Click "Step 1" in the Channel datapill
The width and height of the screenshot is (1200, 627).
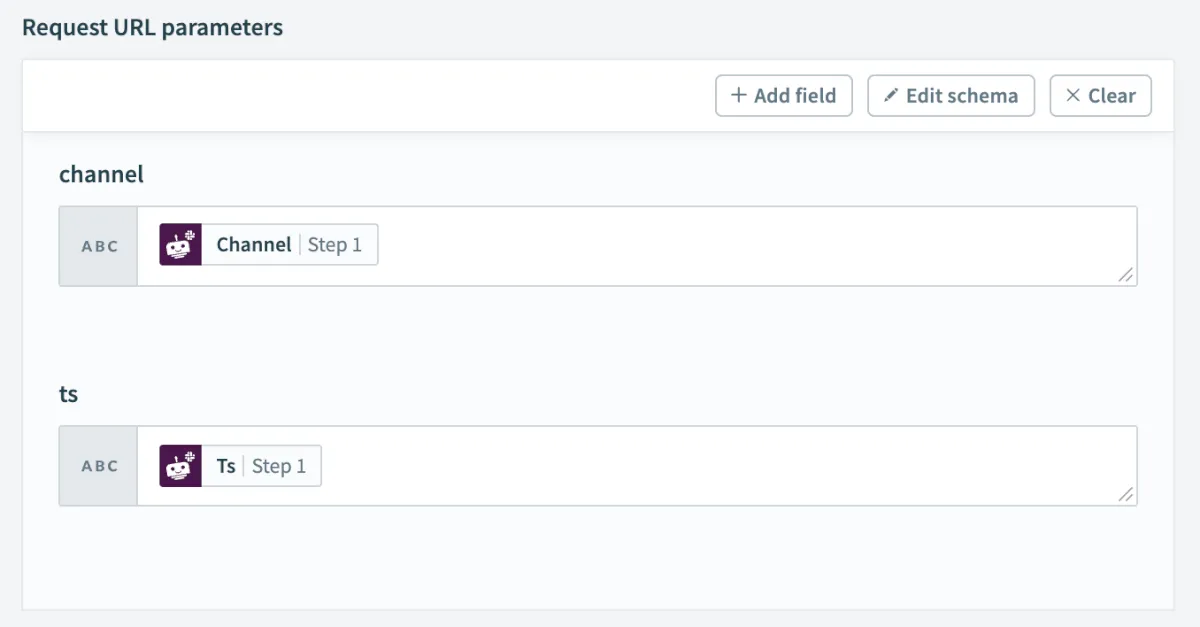(335, 245)
